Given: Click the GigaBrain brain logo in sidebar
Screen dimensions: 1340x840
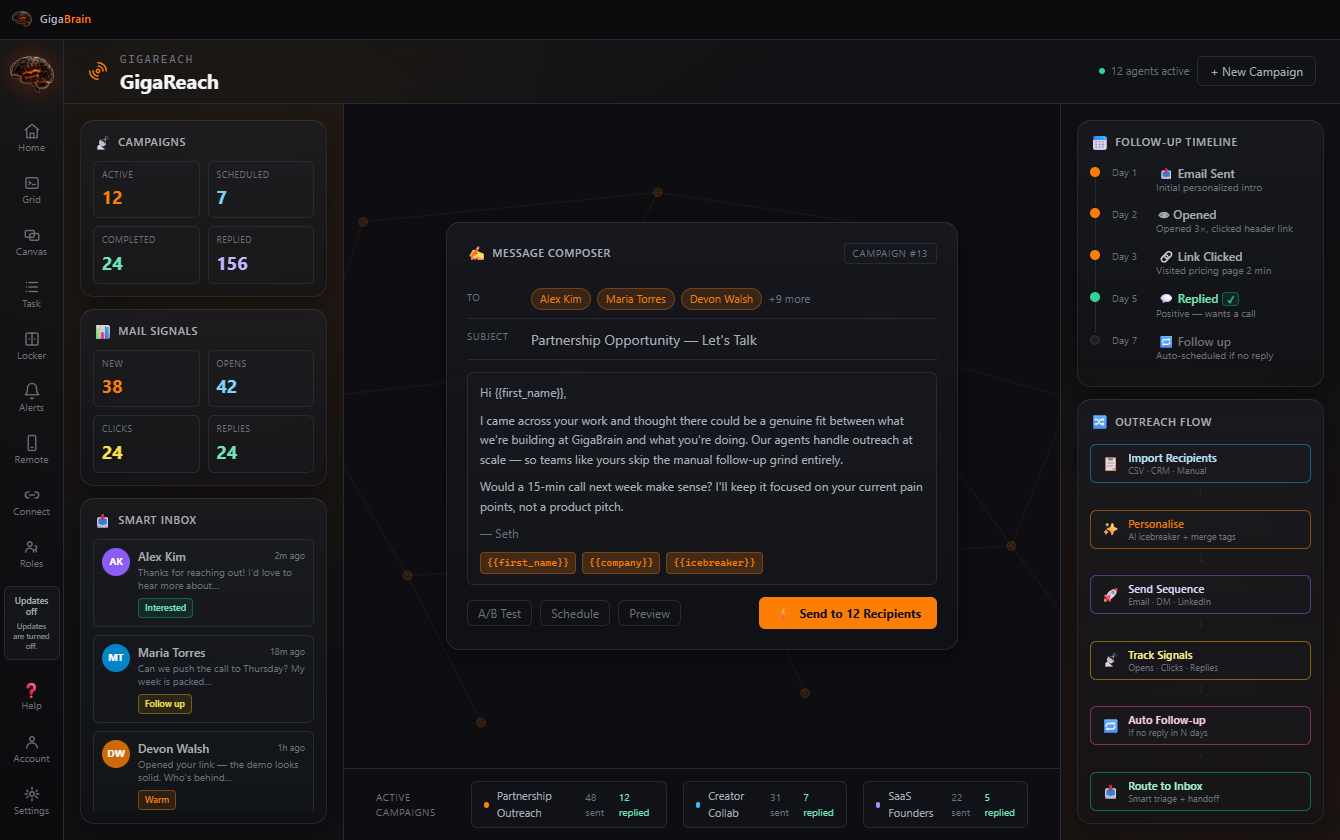Looking at the screenshot, I should 32,73.
